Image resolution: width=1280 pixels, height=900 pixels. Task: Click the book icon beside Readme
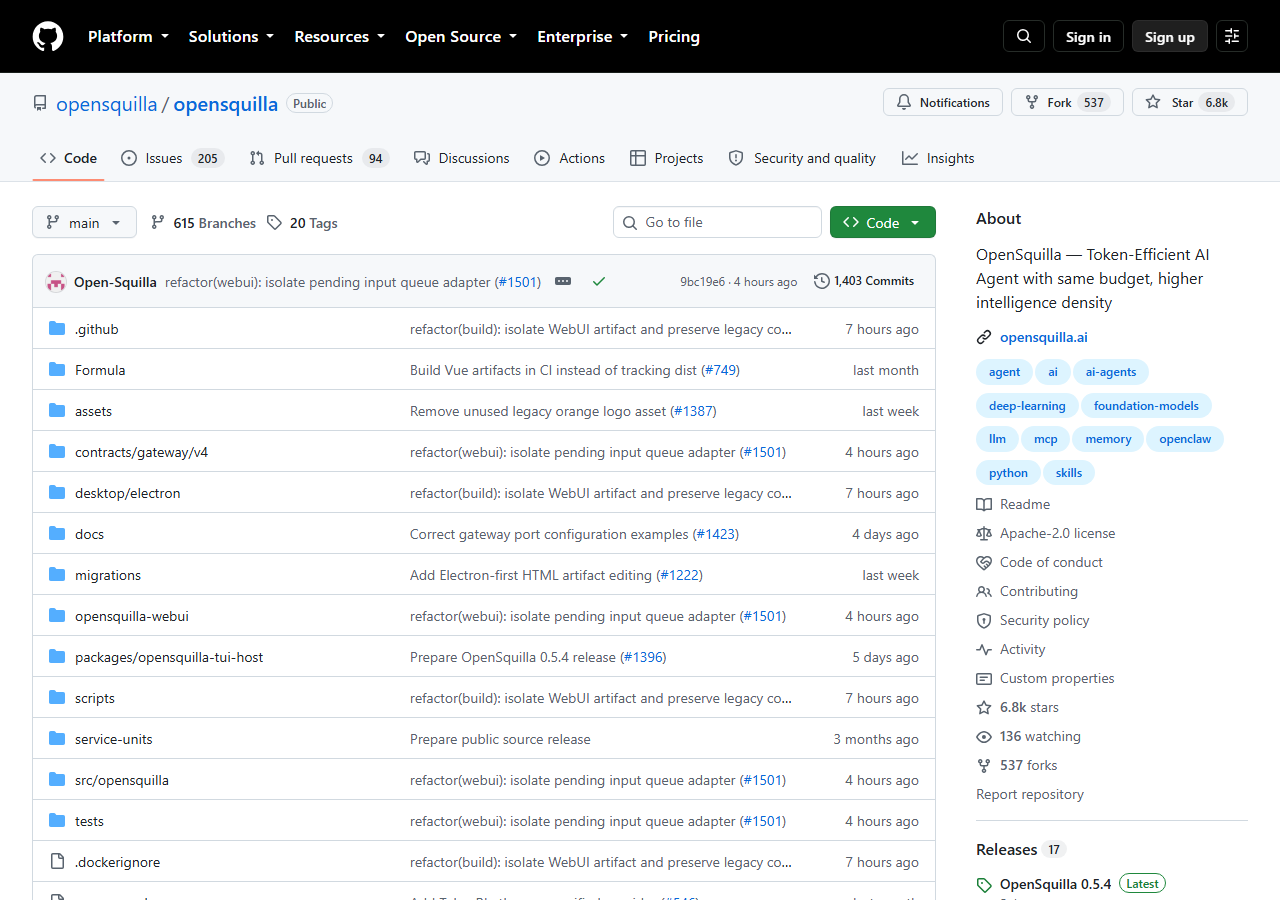(x=984, y=504)
